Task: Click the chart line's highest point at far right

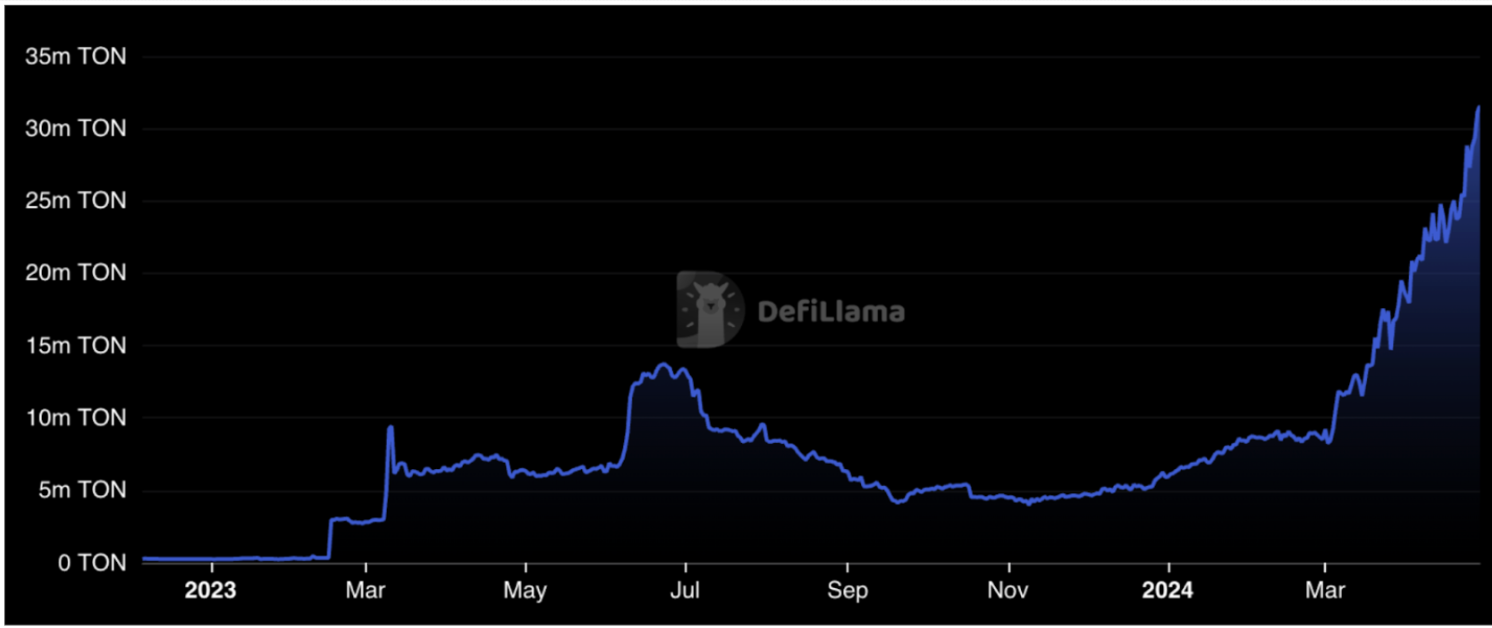Action: 1478,108
